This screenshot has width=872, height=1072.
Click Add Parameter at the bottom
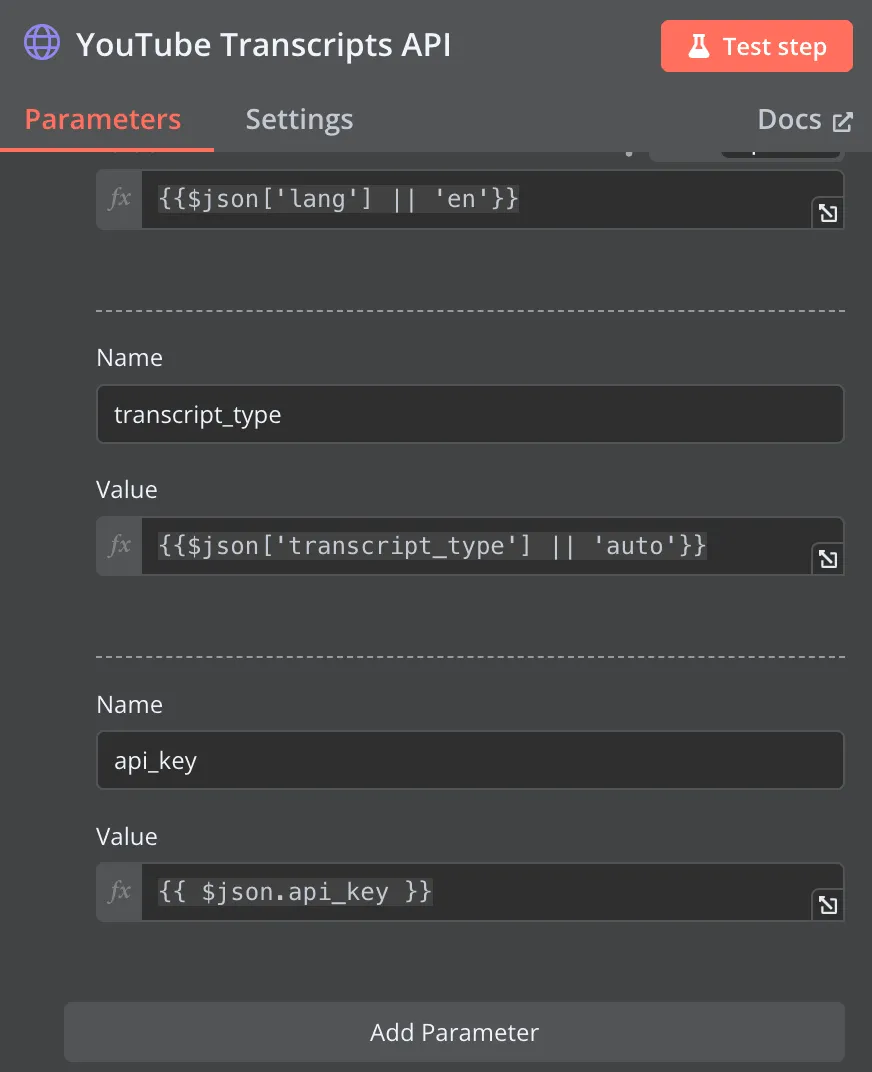[454, 1032]
